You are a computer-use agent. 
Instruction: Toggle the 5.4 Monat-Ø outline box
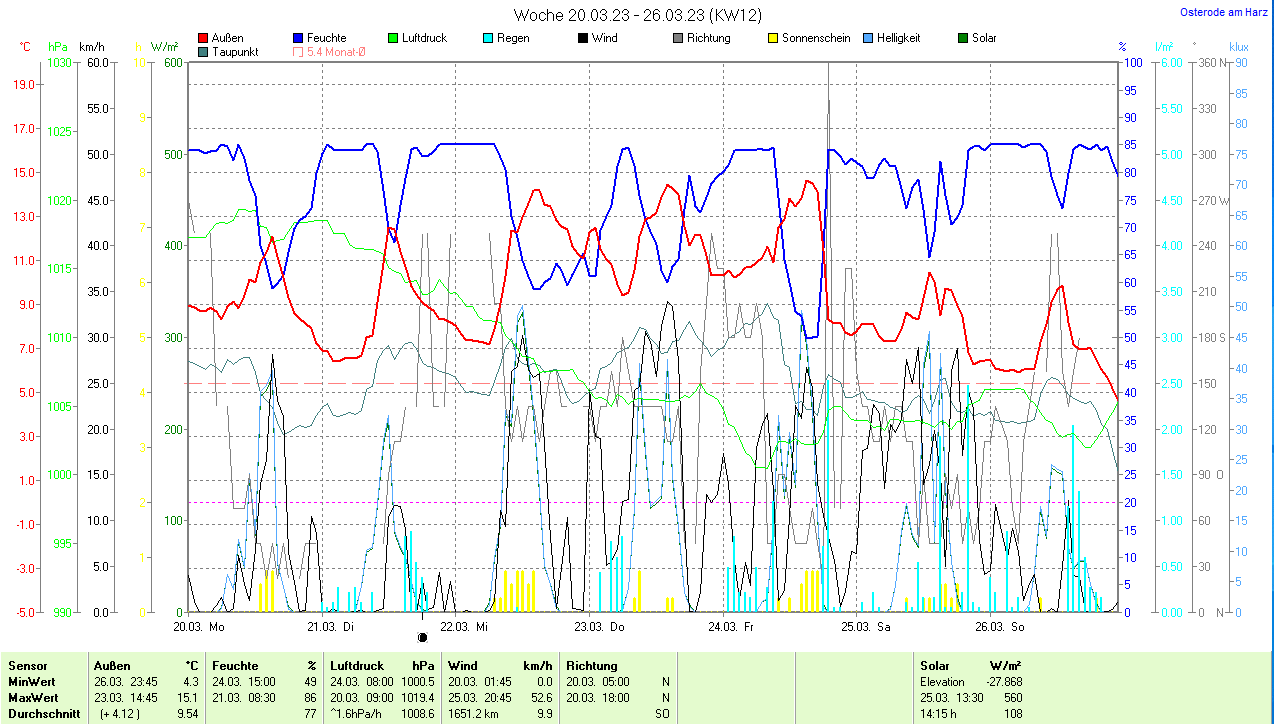click(x=298, y=51)
